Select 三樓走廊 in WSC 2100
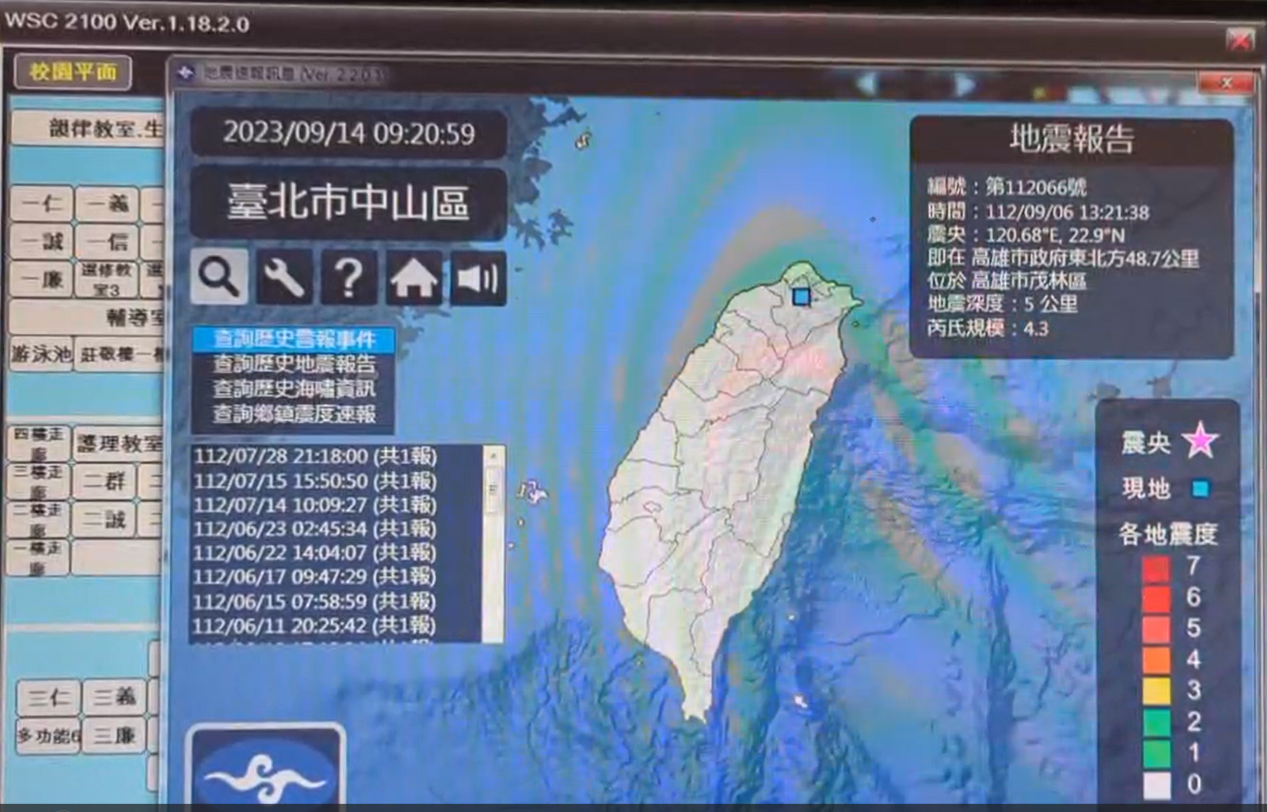 coord(38,481)
